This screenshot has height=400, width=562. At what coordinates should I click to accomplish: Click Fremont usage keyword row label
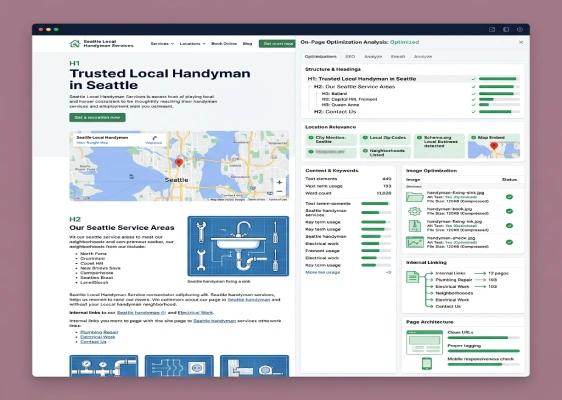click(x=322, y=251)
